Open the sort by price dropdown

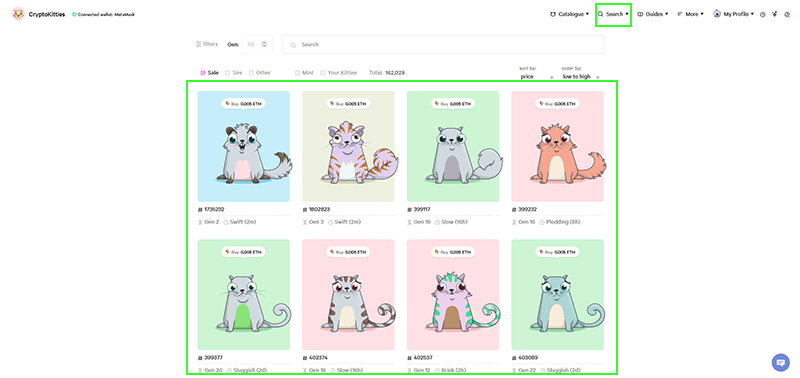tap(537, 77)
